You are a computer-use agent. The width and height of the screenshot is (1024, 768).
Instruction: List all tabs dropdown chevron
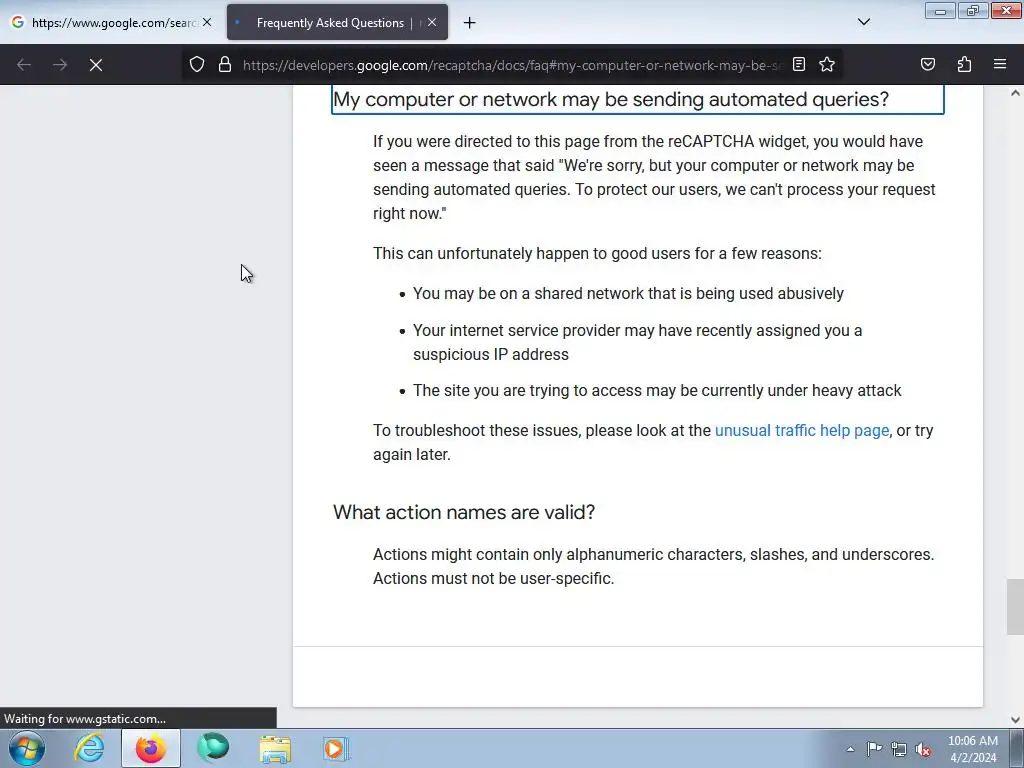point(864,22)
